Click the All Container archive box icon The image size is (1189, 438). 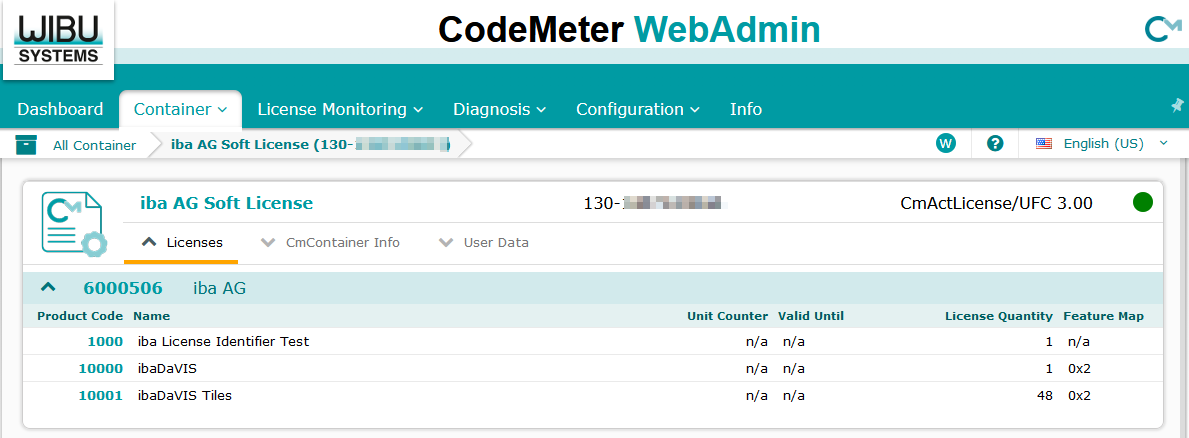click(x=27, y=145)
